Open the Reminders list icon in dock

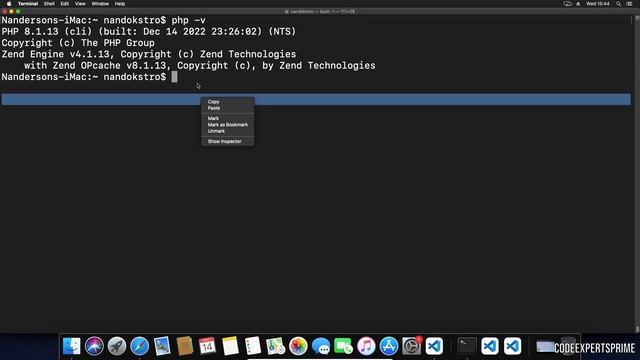(253, 346)
